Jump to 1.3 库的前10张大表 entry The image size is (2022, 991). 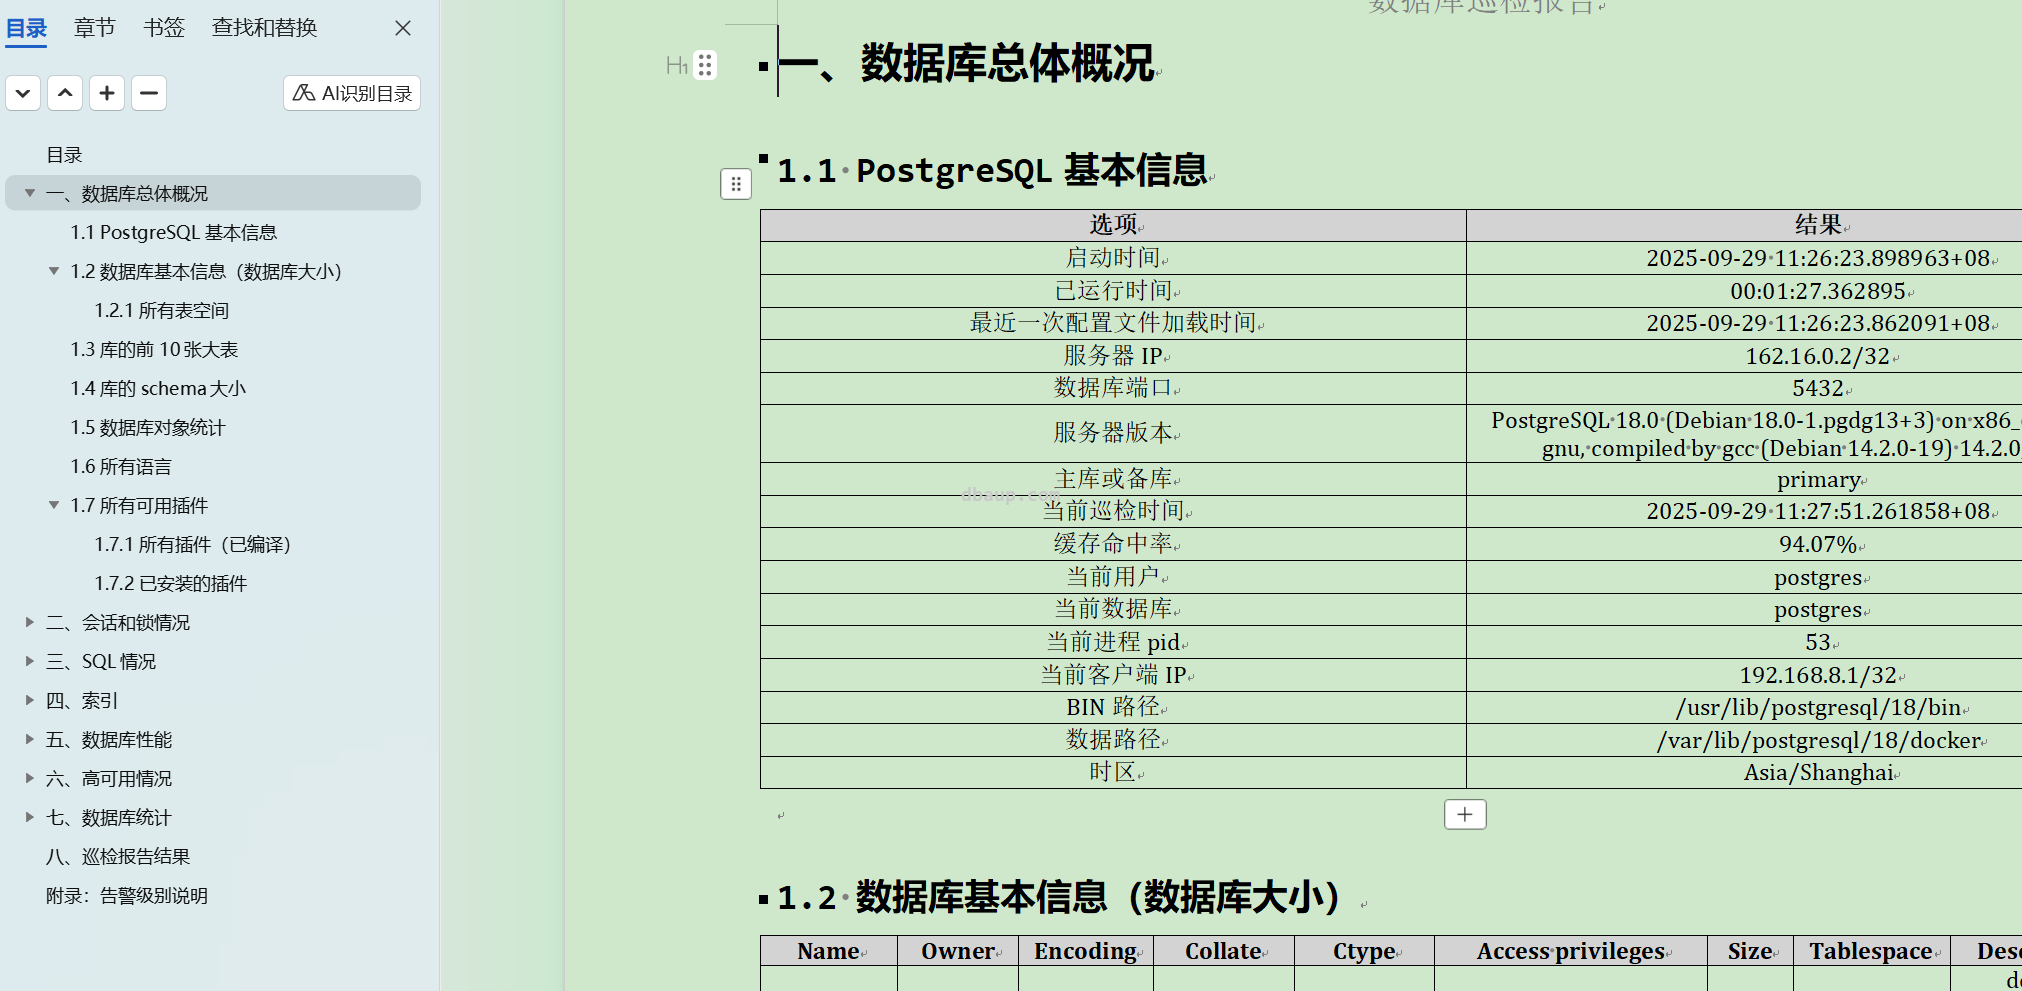154,349
